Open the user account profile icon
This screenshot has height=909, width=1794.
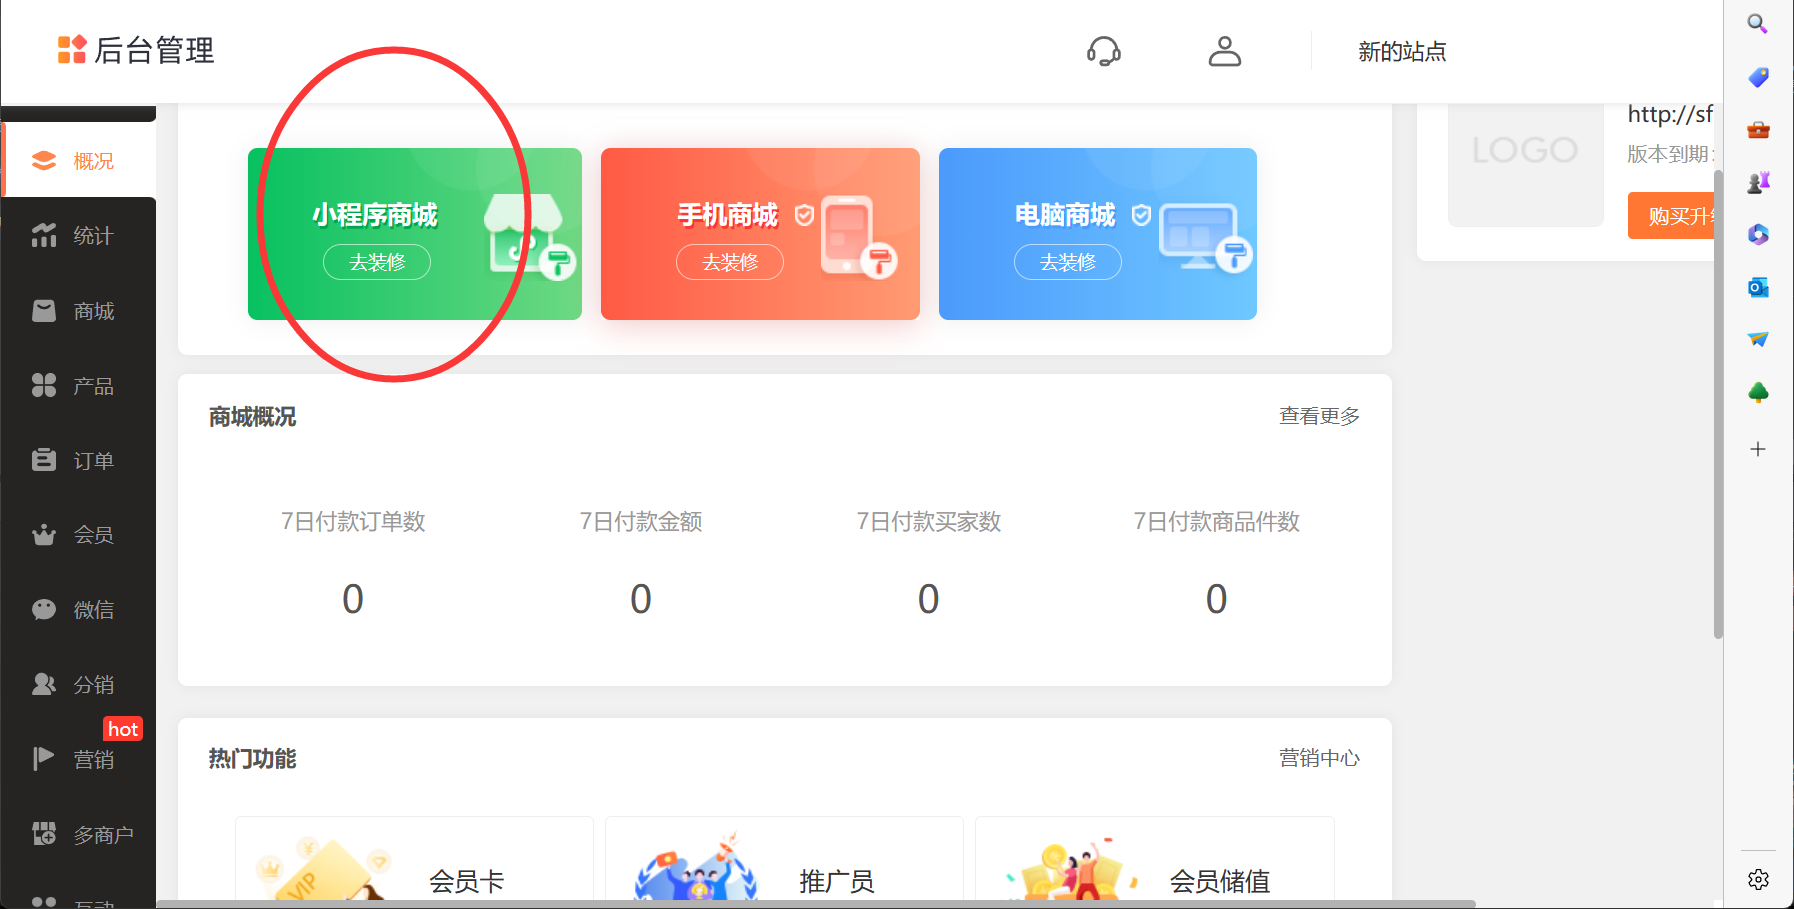pos(1224,51)
